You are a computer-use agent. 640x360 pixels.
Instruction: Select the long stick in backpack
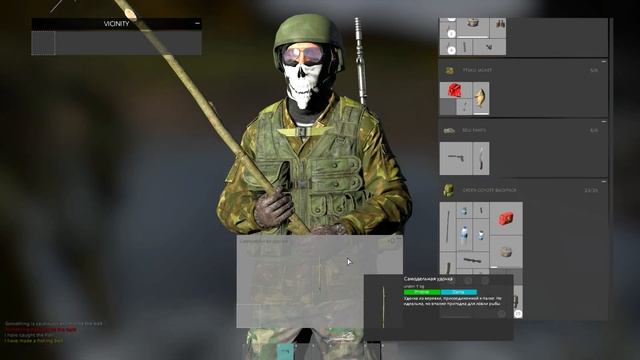[448, 227]
